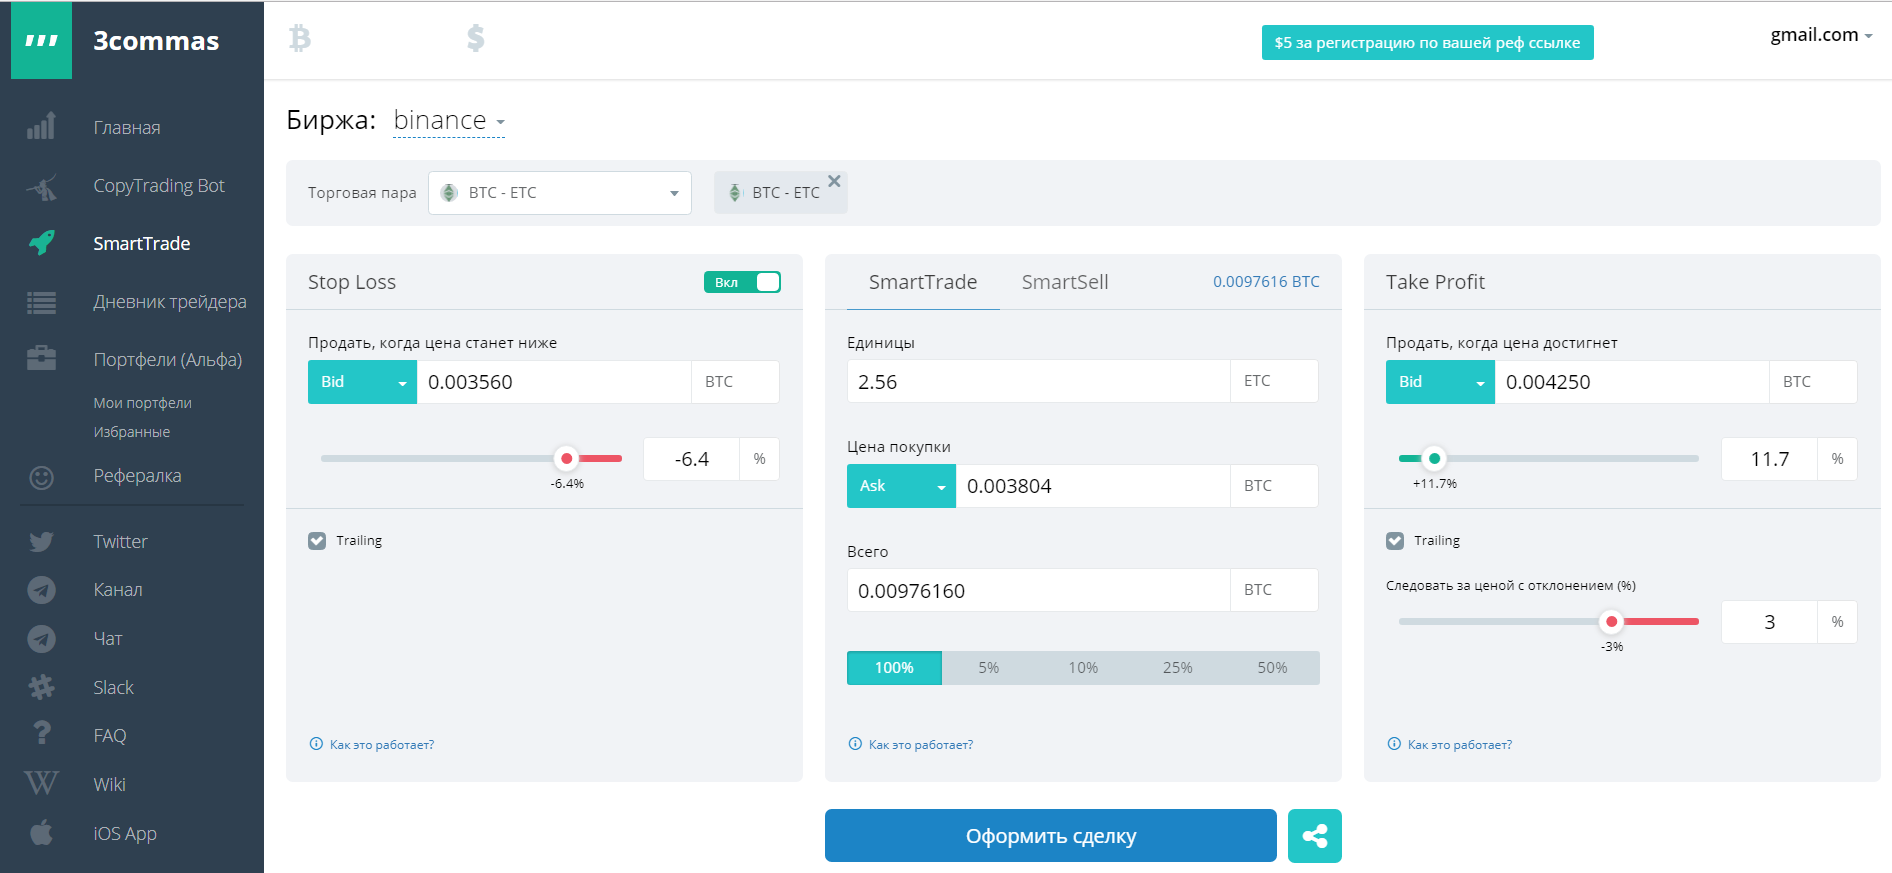The image size is (1892, 873).
Task: Open the gmail.com account menu
Action: [1821, 35]
